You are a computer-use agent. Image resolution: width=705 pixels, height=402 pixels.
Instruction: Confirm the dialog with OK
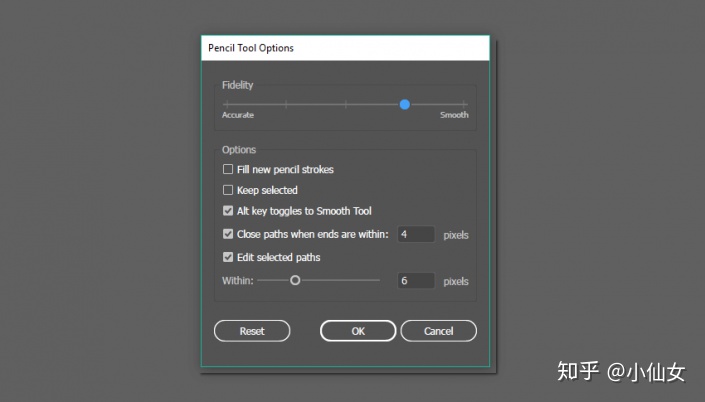click(x=358, y=331)
